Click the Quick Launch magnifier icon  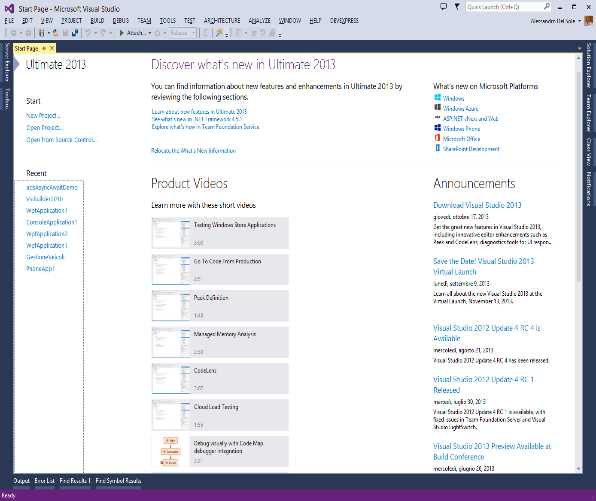click(x=547, y=6)
